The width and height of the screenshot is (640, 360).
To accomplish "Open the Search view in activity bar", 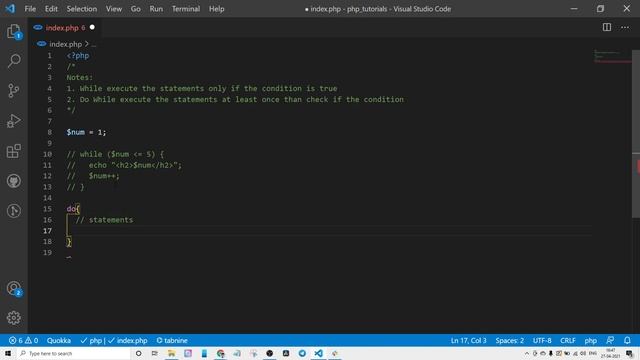I will 14,61.
